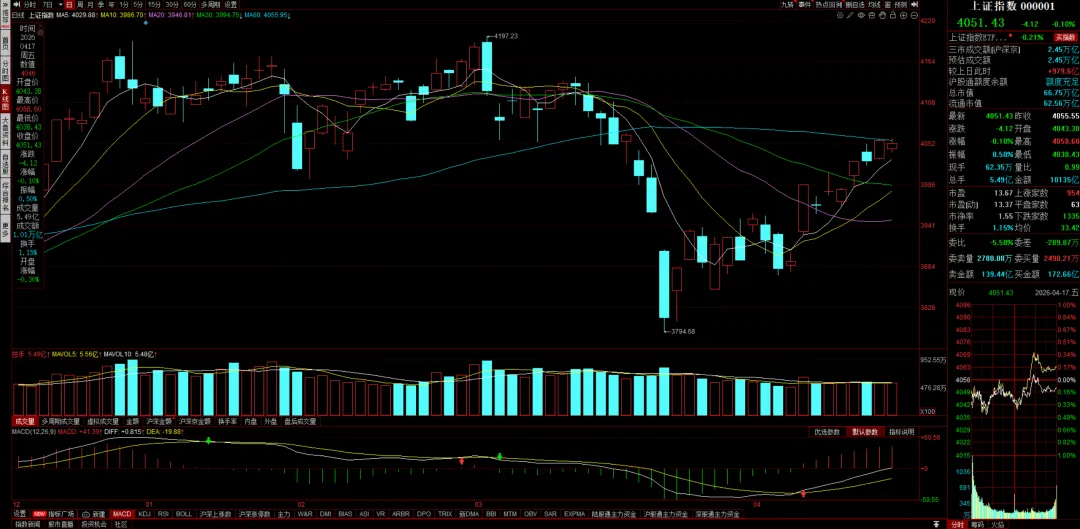Select the 金额 tab under volume chart
This screenshot has width=1080, height=529.
click(132, 421)
